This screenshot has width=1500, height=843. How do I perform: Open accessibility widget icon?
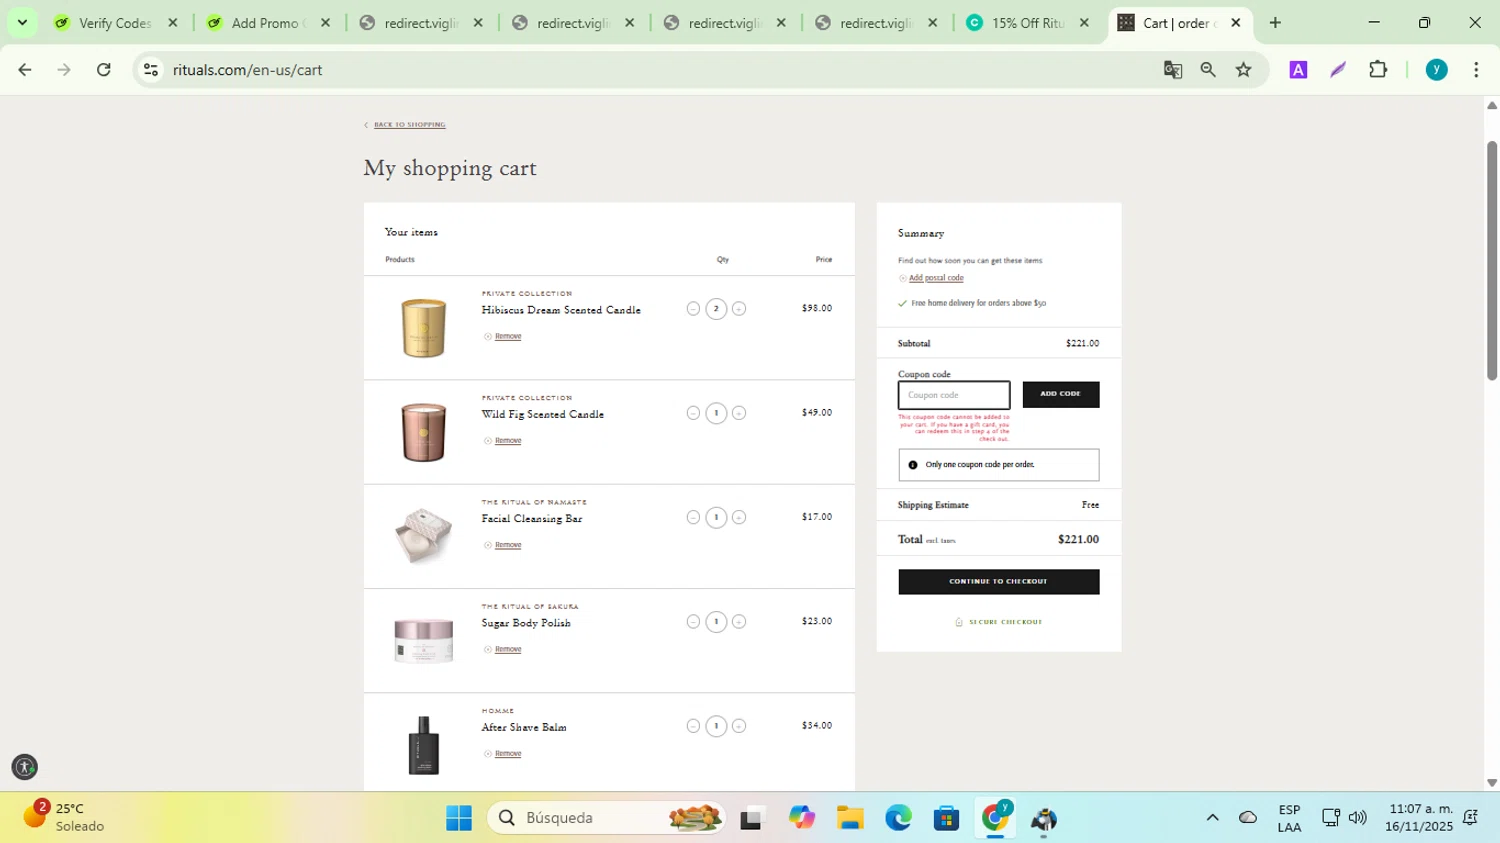point(25,767)
